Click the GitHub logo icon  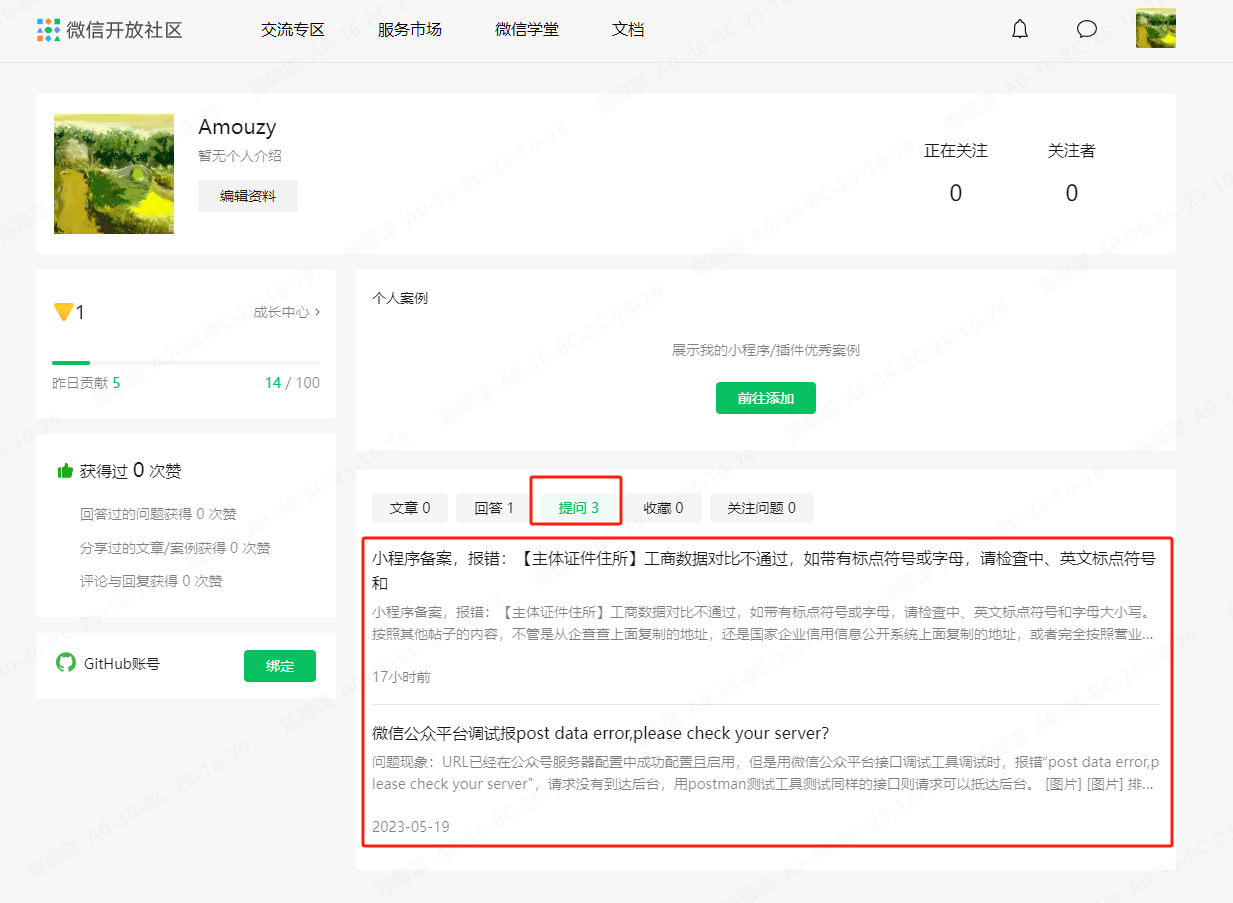coord(66,663)
